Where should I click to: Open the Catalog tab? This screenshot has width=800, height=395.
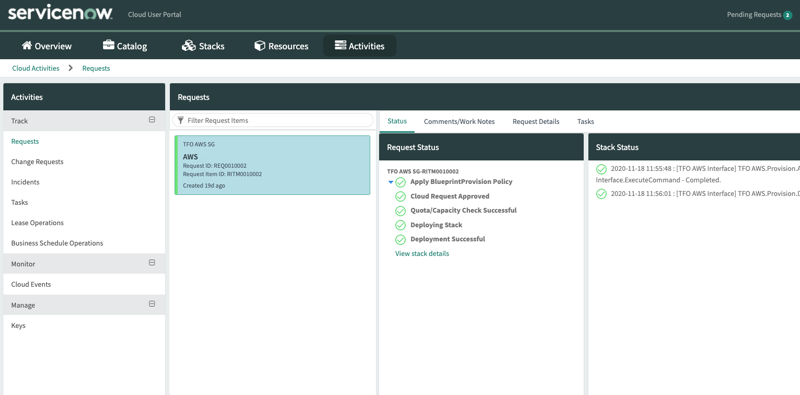tap(124, 46)
